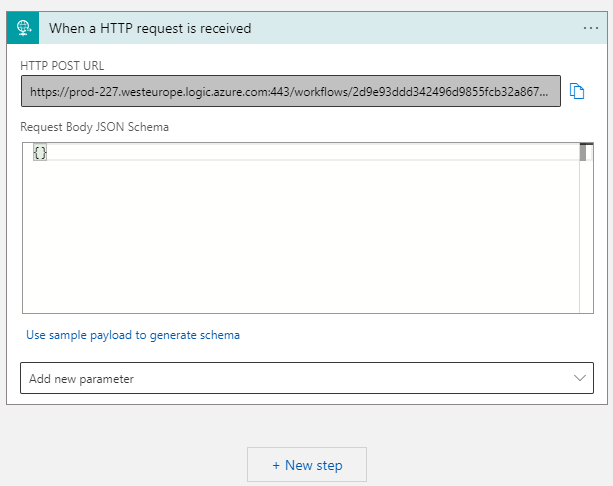Click the HTTP request trigger icon
613x486 pixels.
(24, 28)
